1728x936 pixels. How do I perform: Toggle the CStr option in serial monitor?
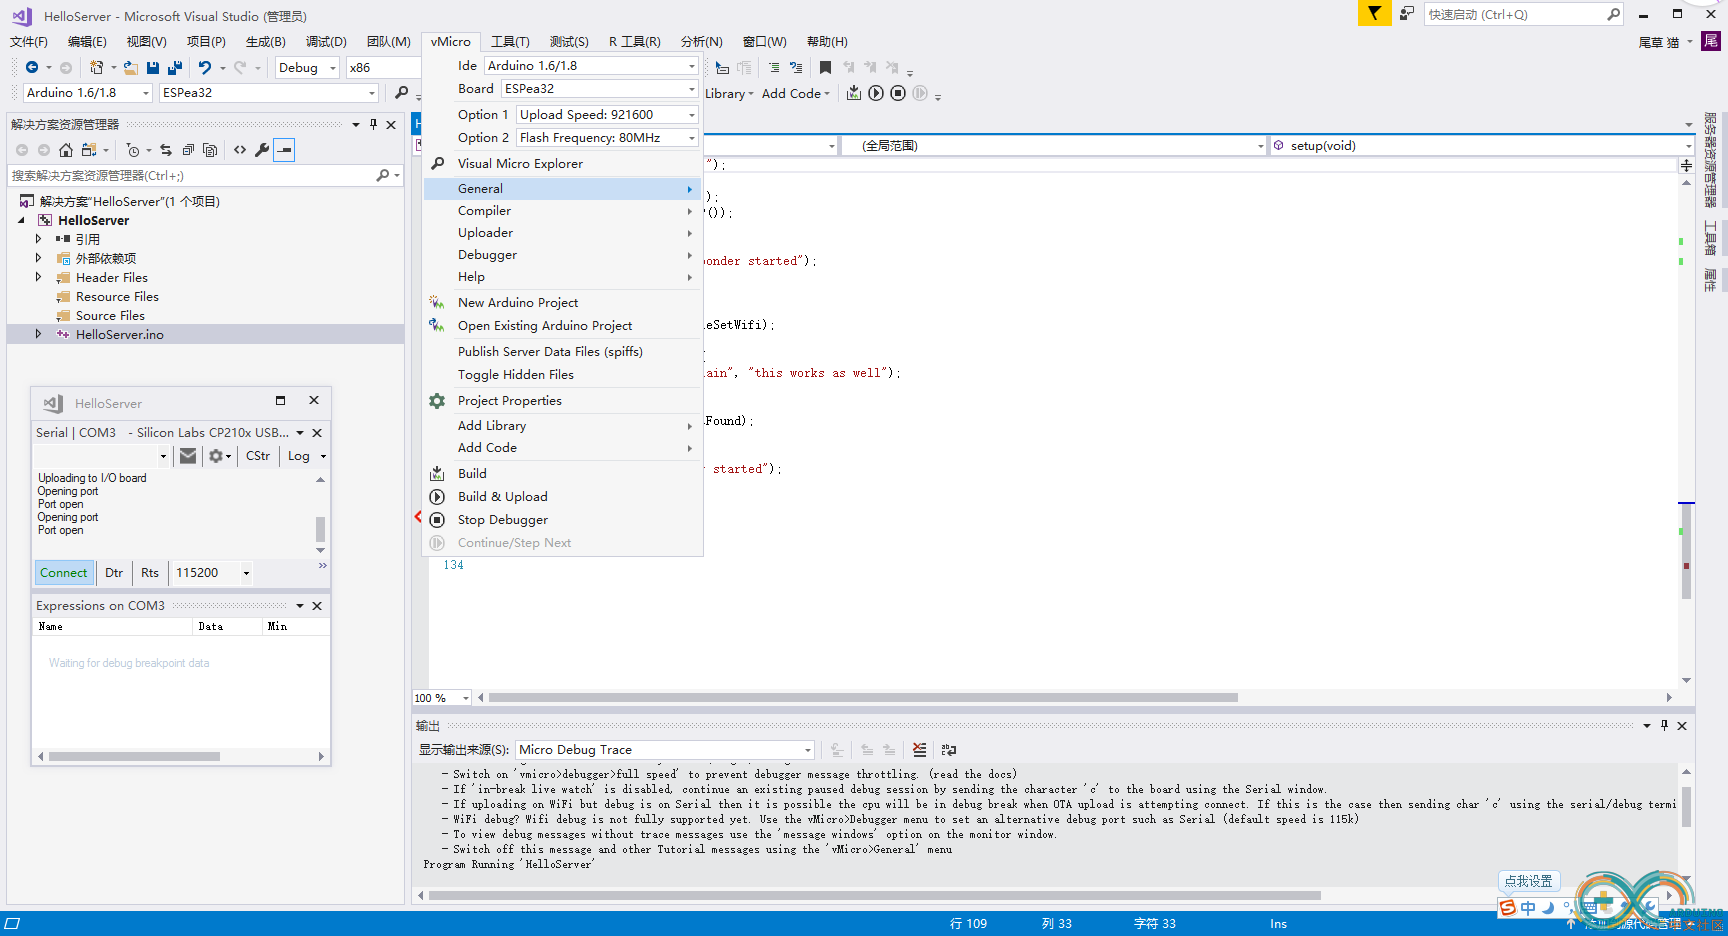click(258, 456)
